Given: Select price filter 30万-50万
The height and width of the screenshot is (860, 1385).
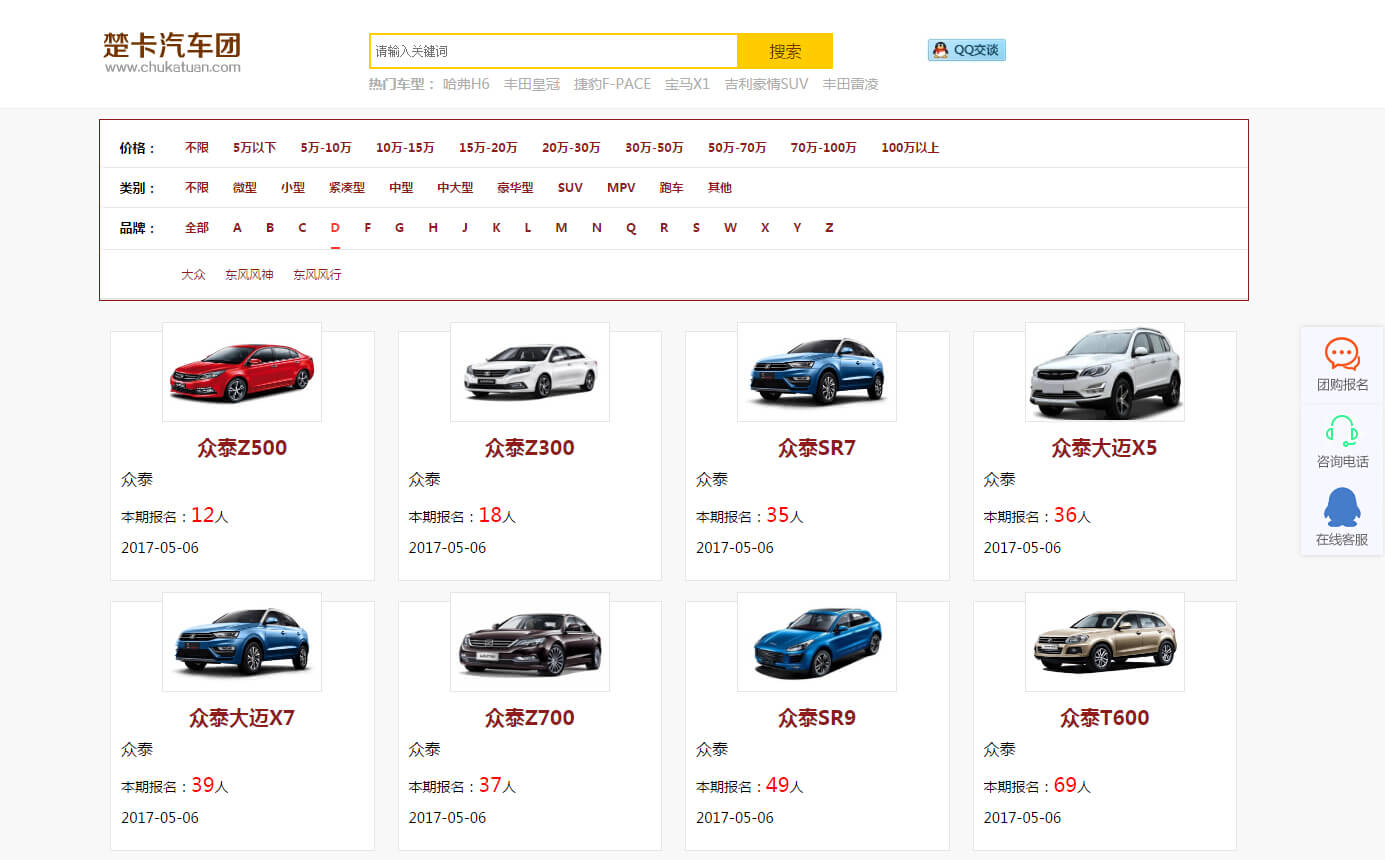Looking at the screenshot, I should [654, 148].
